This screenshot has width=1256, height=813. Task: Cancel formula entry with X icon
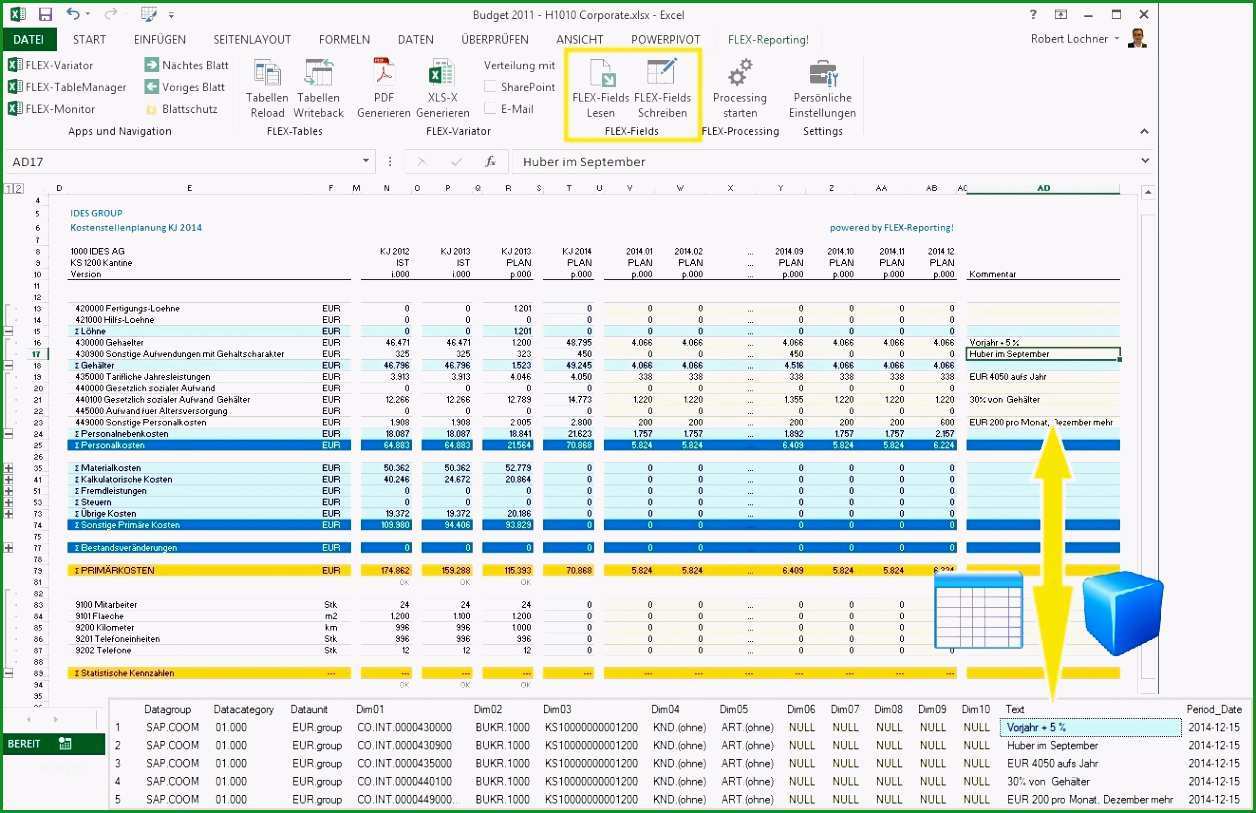click(x=422, y=162)
